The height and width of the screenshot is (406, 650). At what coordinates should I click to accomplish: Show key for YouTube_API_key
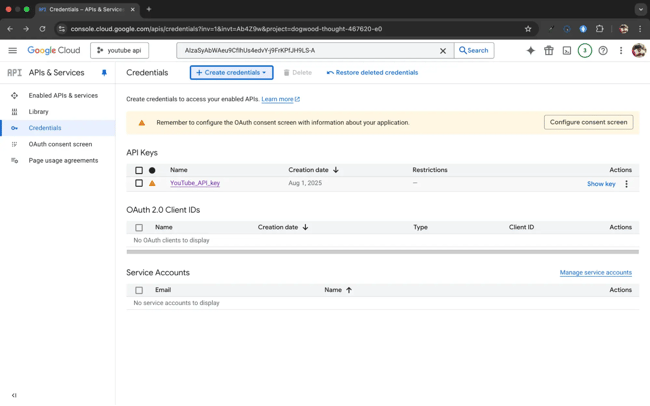click(601, 184)
